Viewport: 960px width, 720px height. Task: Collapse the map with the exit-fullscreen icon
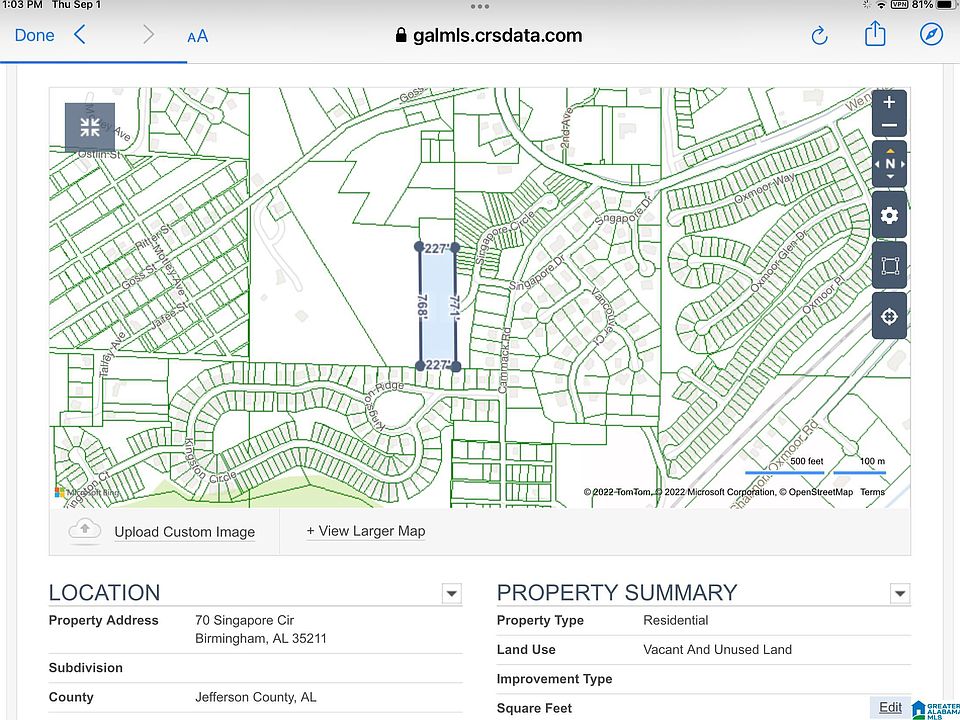coord(89,128)
